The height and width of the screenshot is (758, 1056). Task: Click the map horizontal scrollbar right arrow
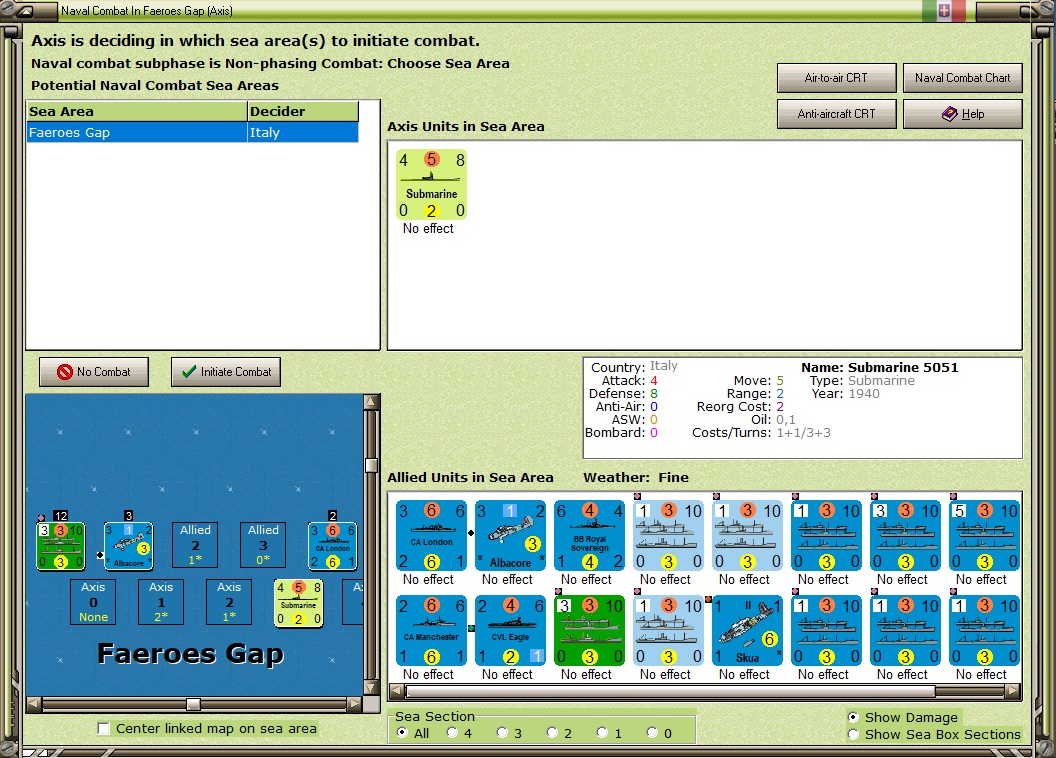pos(355,704)
